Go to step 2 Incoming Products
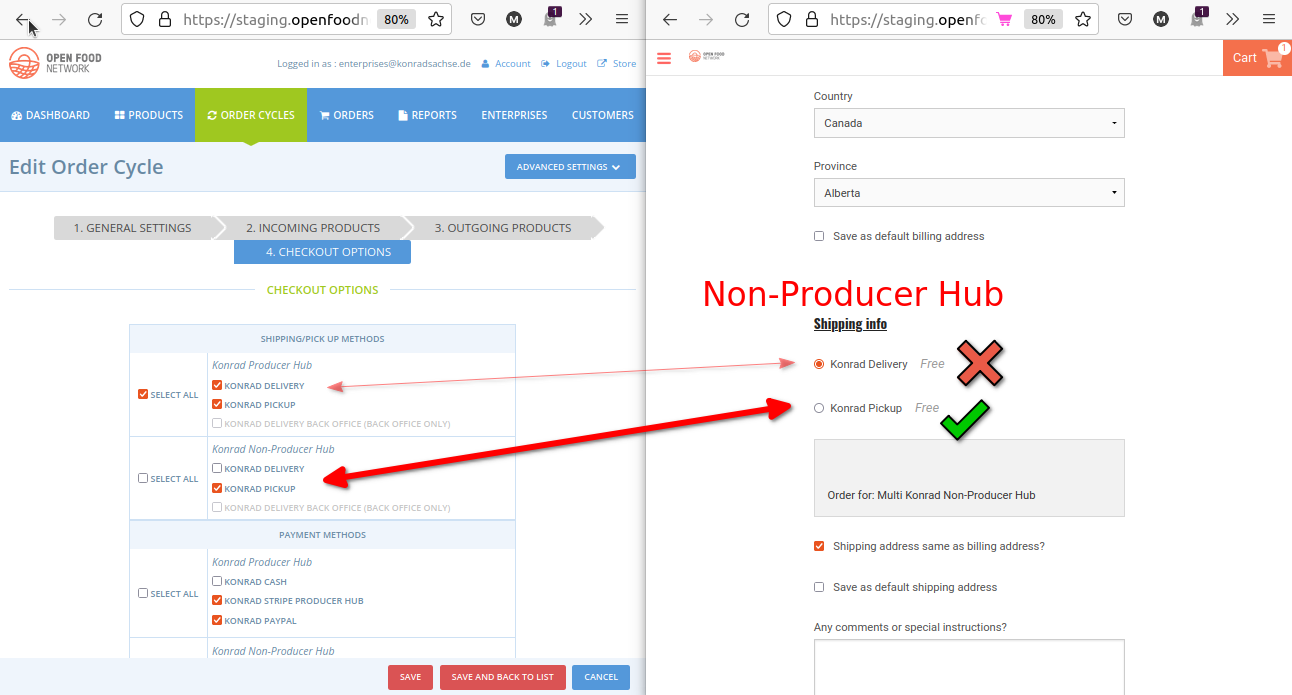The width and height of the screenshot is (1292, 695). [x=313, y=228]
